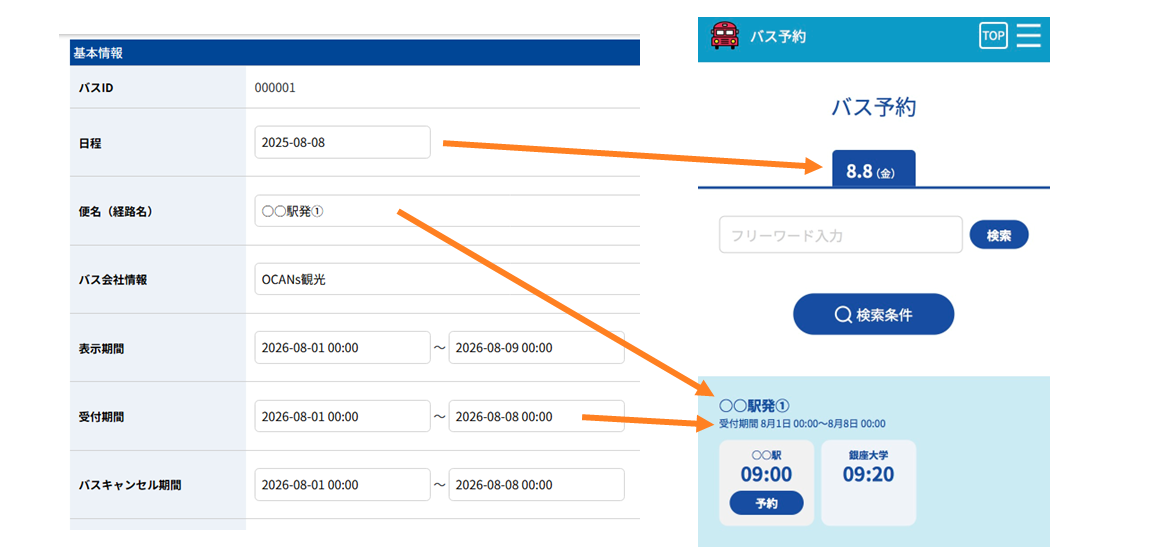The width and height of the screenshot is (1167, 550).
Task: Click 表示期間 end field 2026-08-09 00:00
Action: [537, 348]
